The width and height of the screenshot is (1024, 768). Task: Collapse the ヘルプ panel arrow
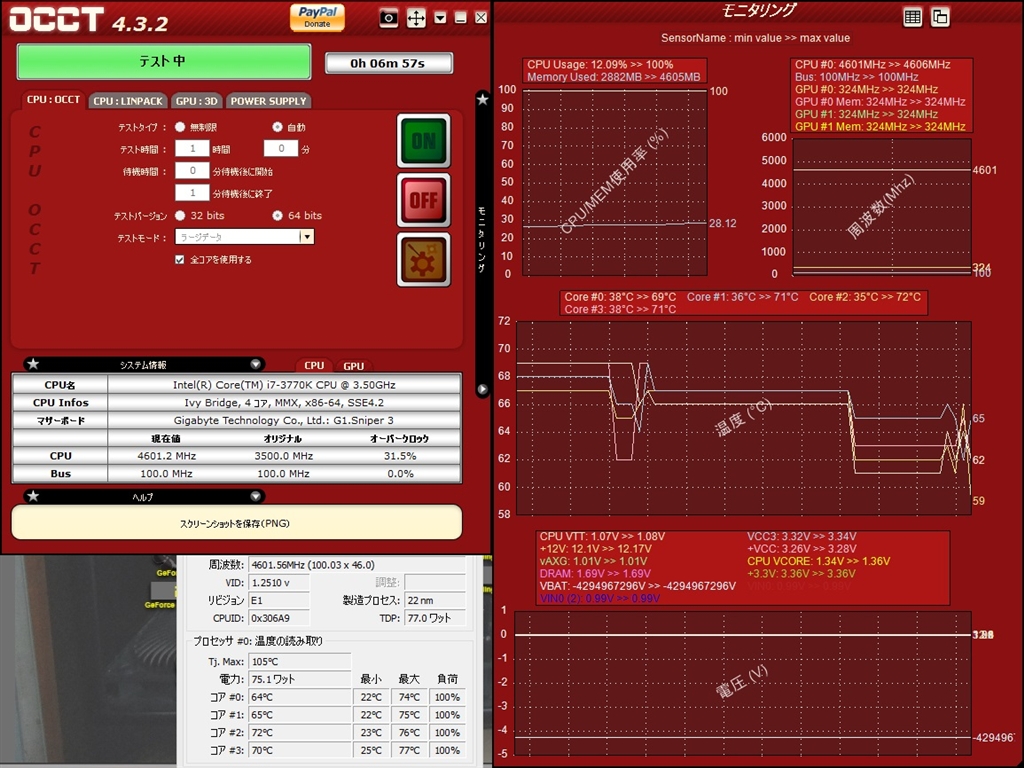[x=256, y=496]
